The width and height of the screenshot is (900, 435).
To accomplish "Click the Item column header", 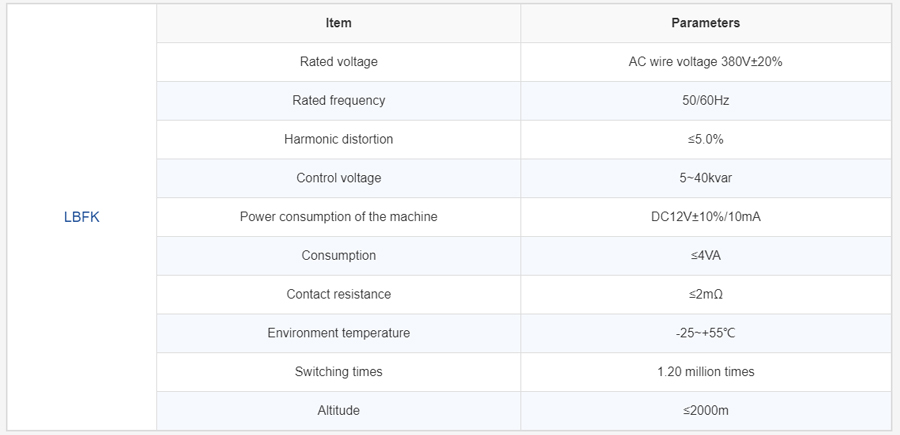I will coord(338,23).
